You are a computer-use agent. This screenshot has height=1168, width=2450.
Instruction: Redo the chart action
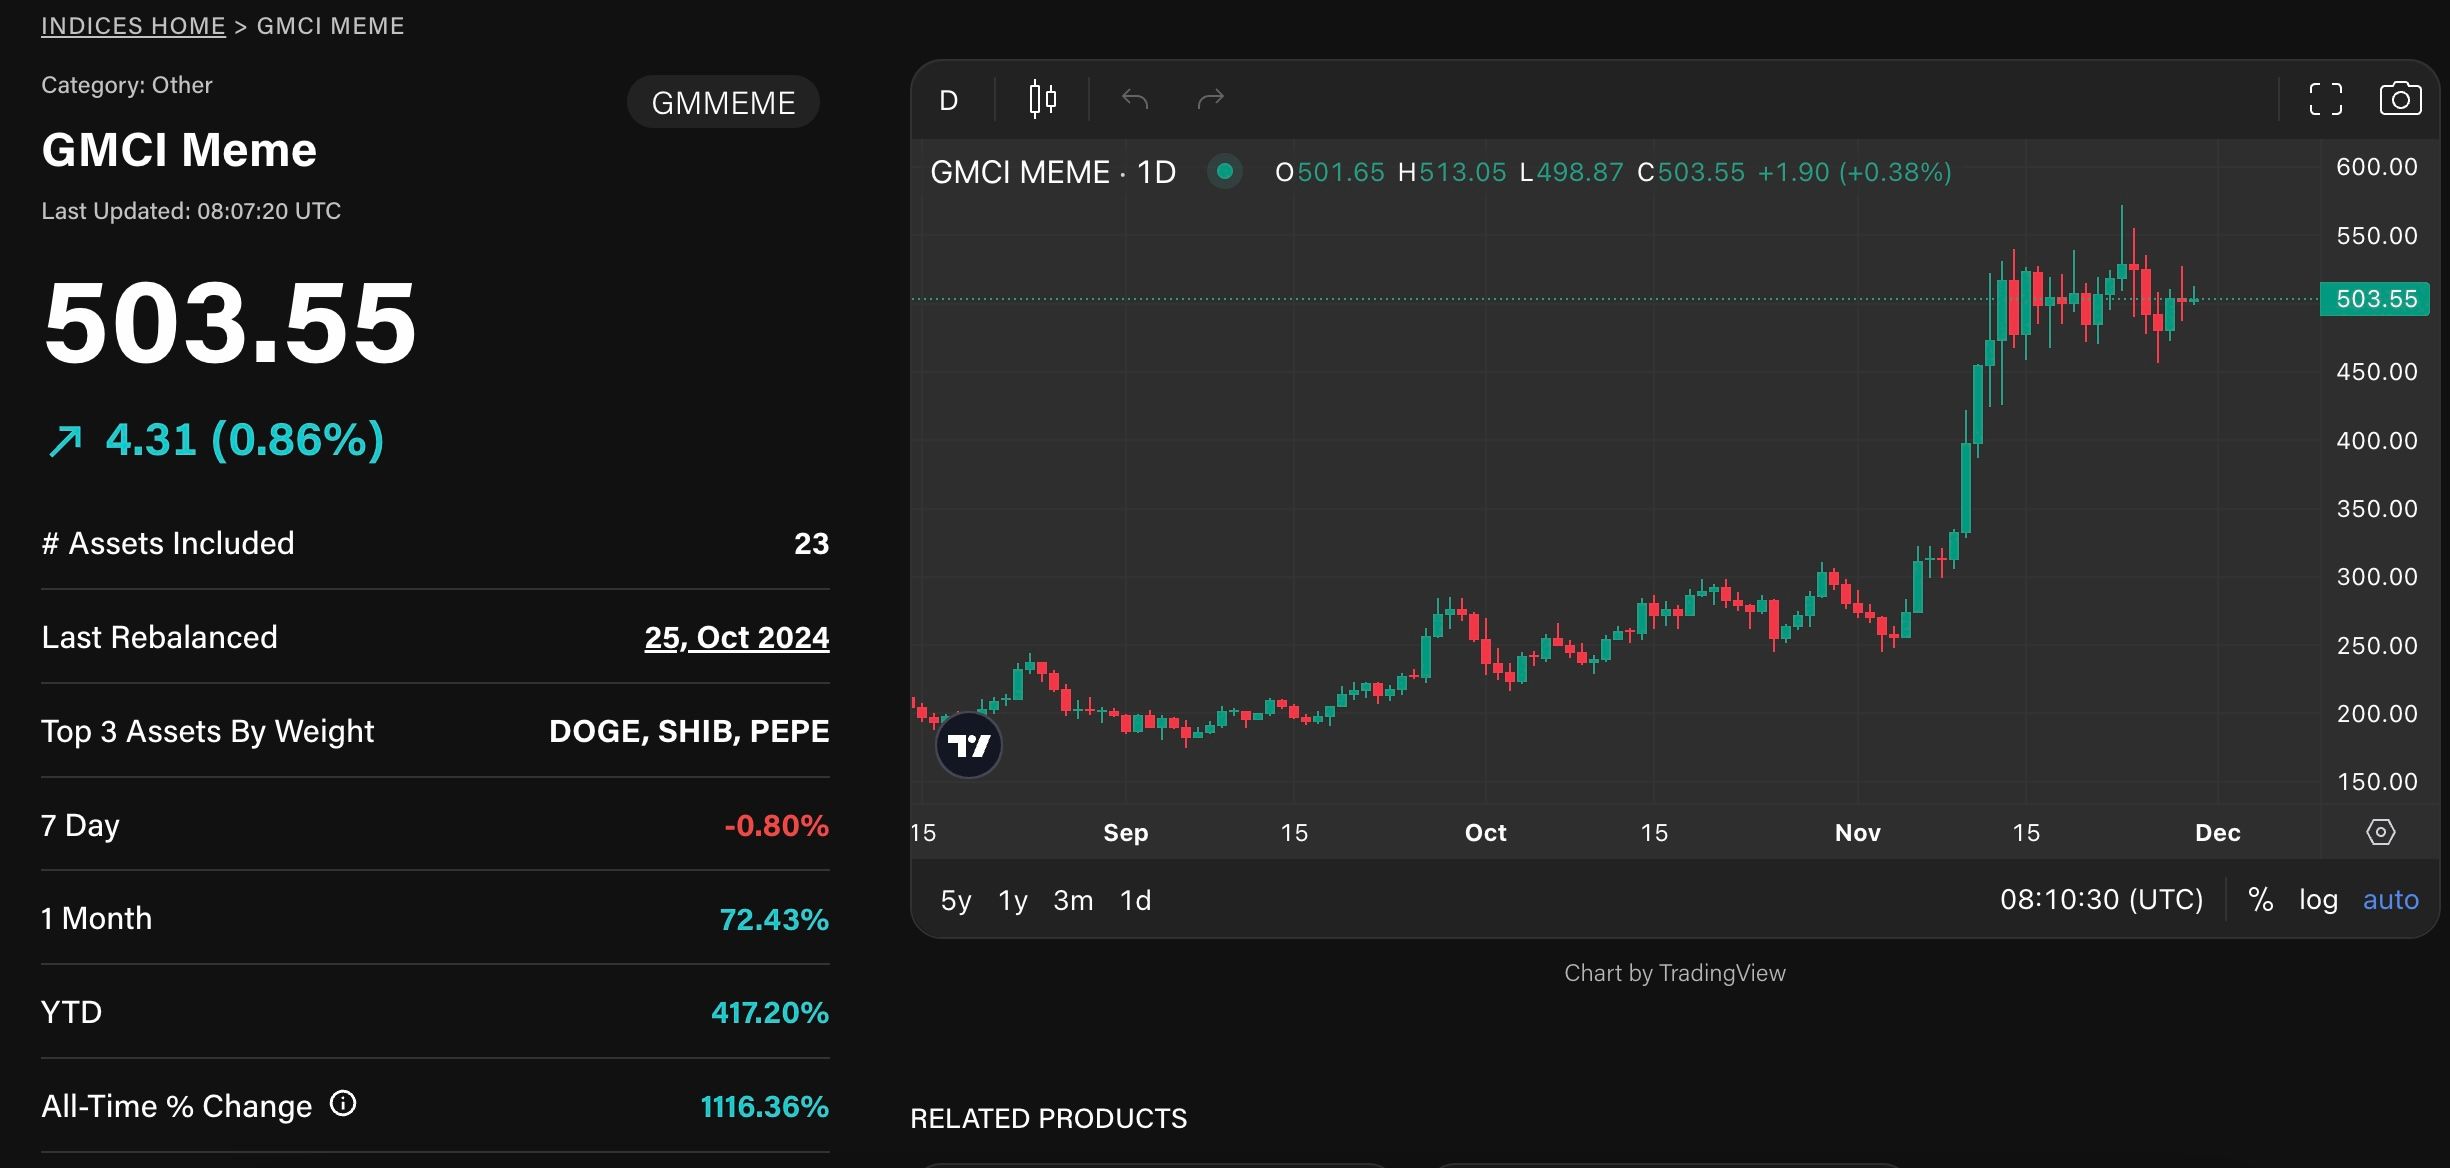click(x=1211, y=98)
